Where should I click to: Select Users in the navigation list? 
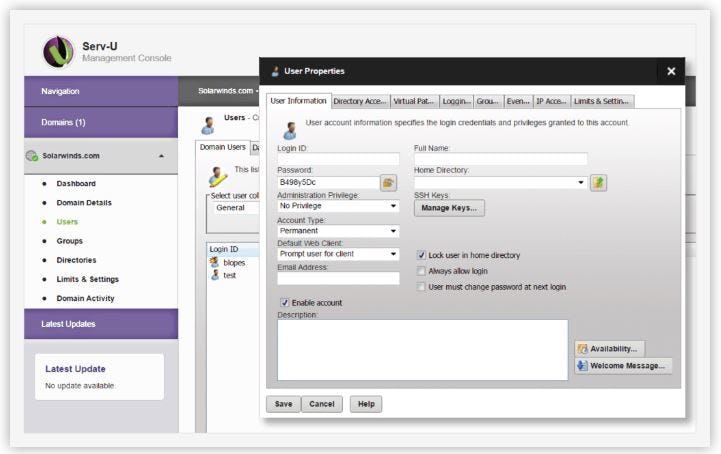67,222
